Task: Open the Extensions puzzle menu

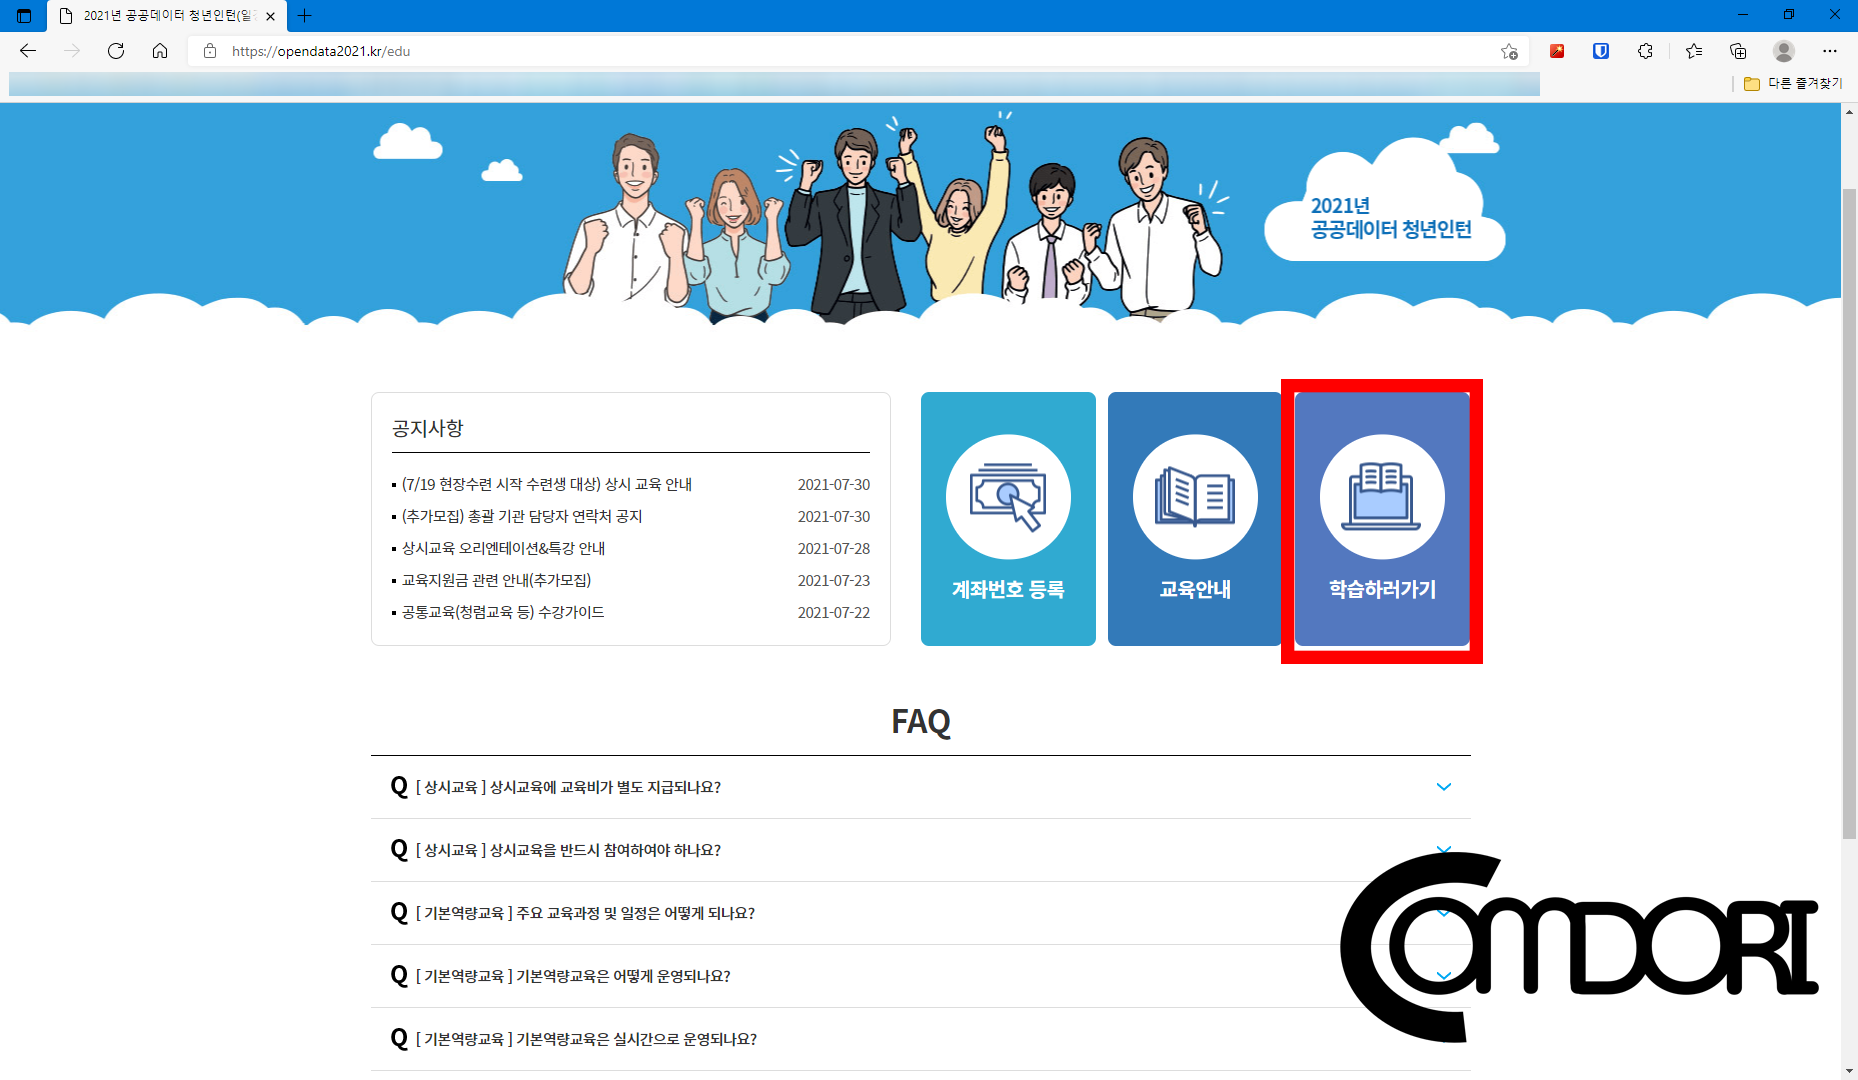Action: click(1645, 51)
